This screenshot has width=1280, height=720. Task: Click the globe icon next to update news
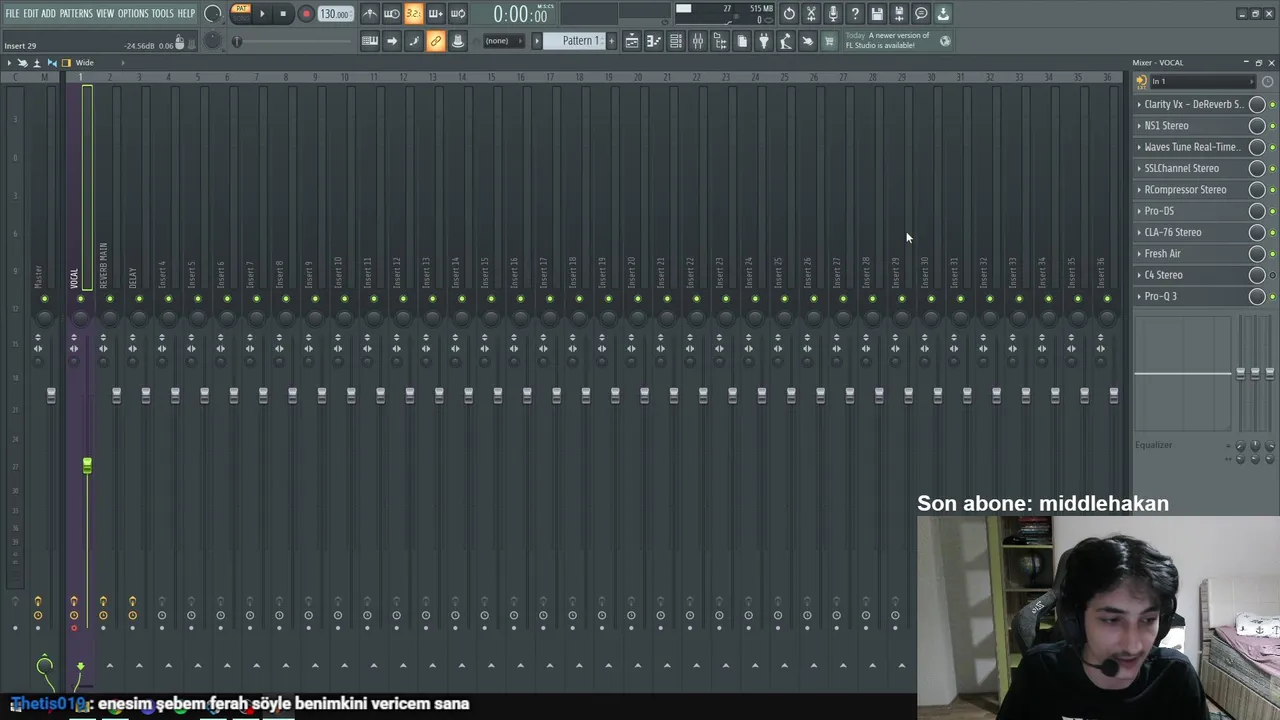(945, 41)
